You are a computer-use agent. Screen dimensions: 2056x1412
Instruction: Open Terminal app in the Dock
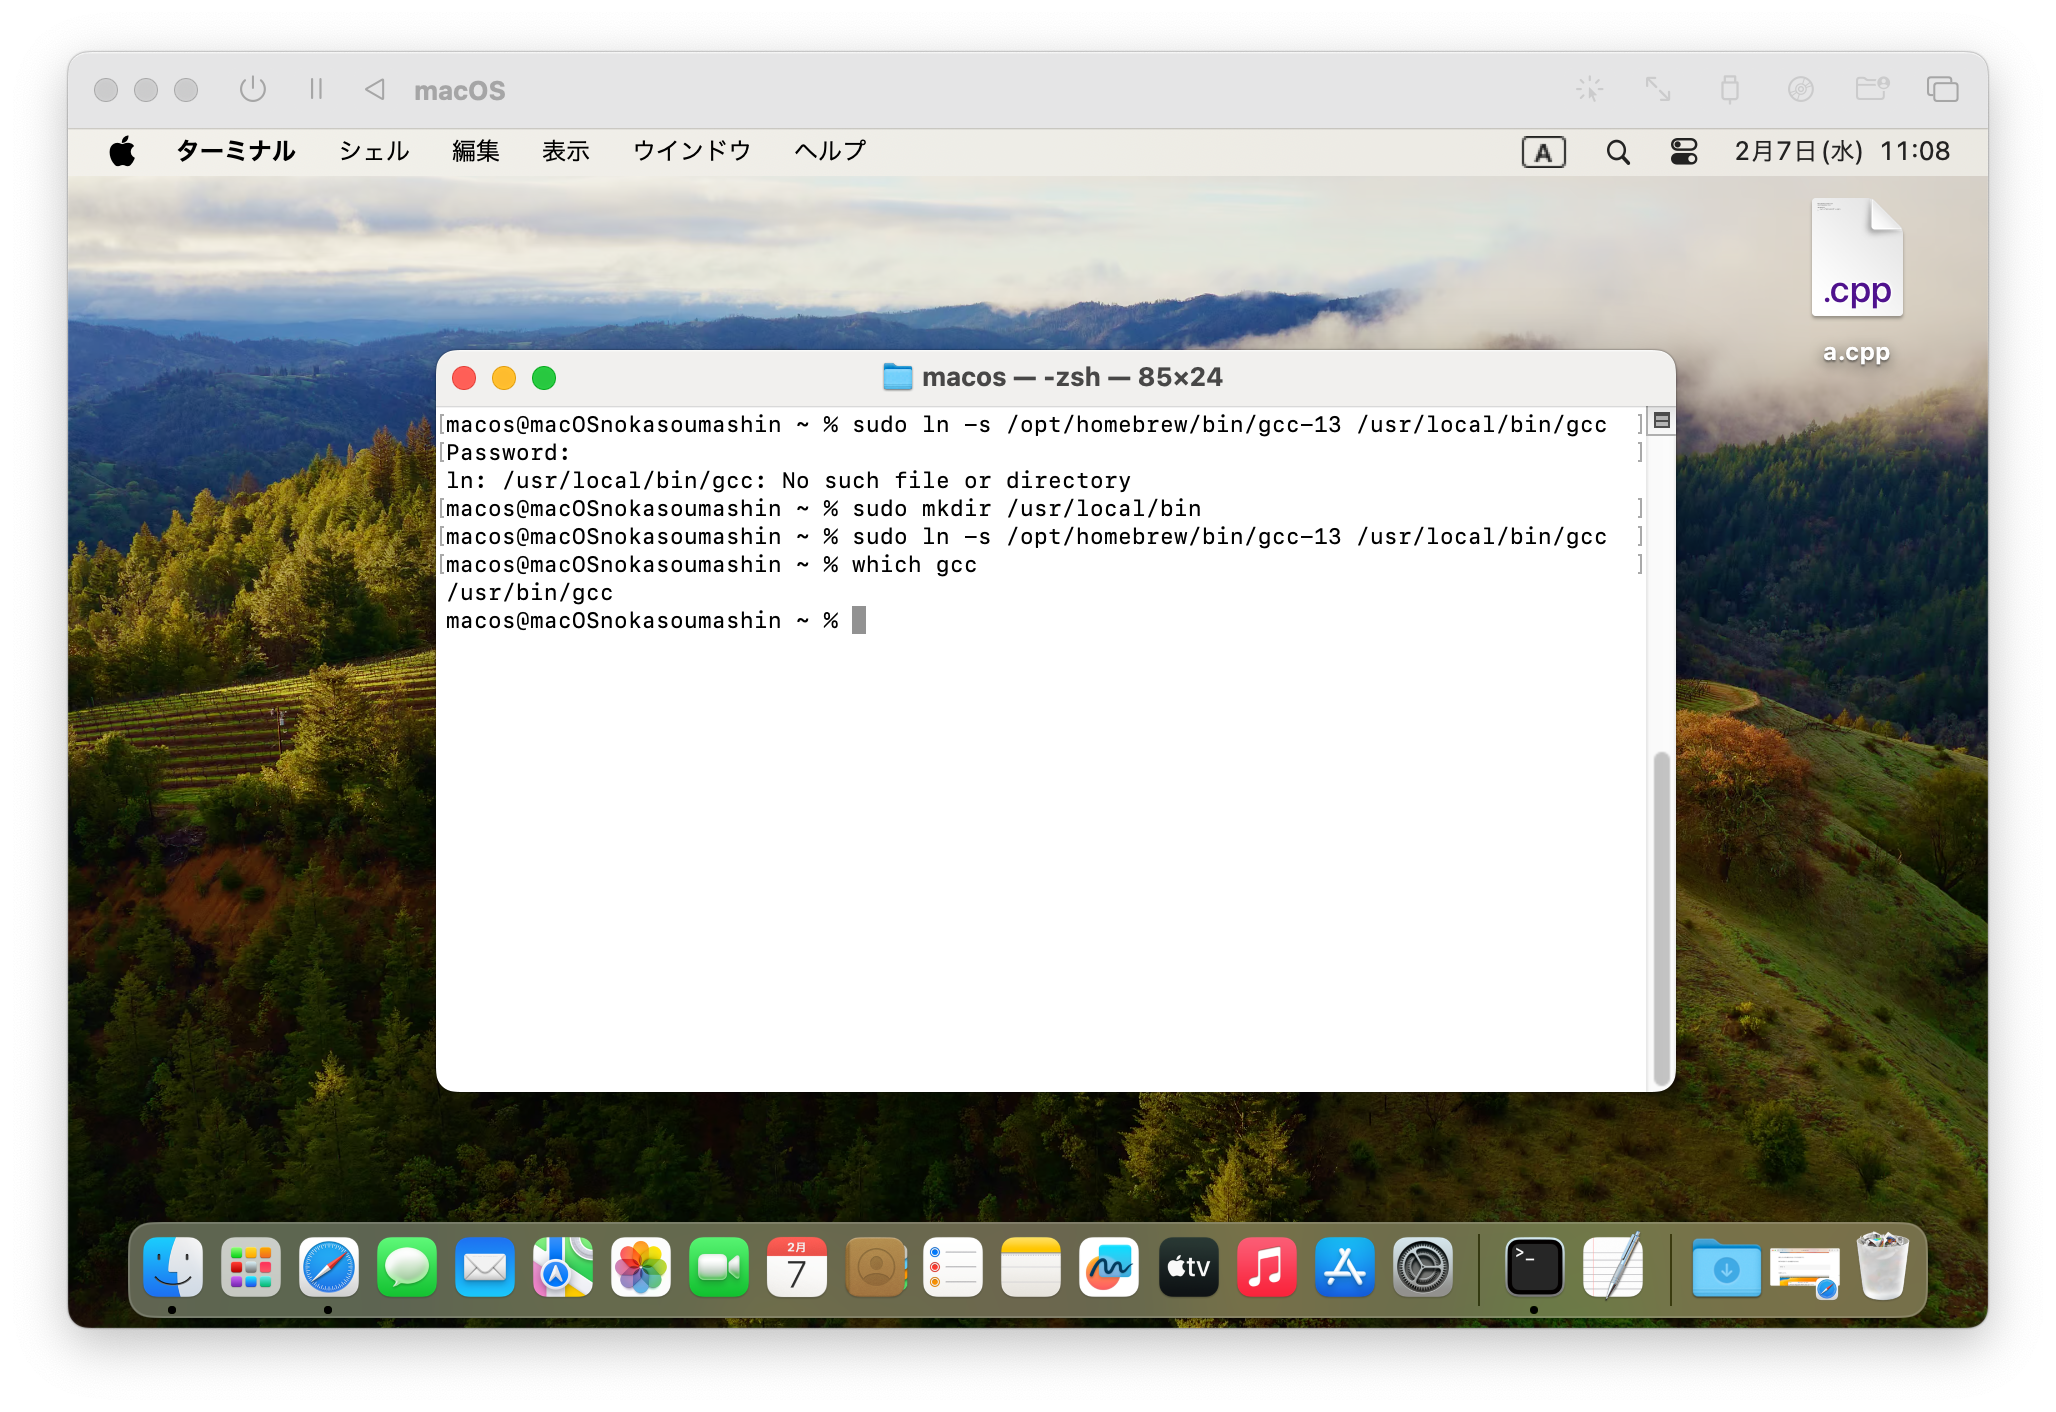tap(1534, 1267)
